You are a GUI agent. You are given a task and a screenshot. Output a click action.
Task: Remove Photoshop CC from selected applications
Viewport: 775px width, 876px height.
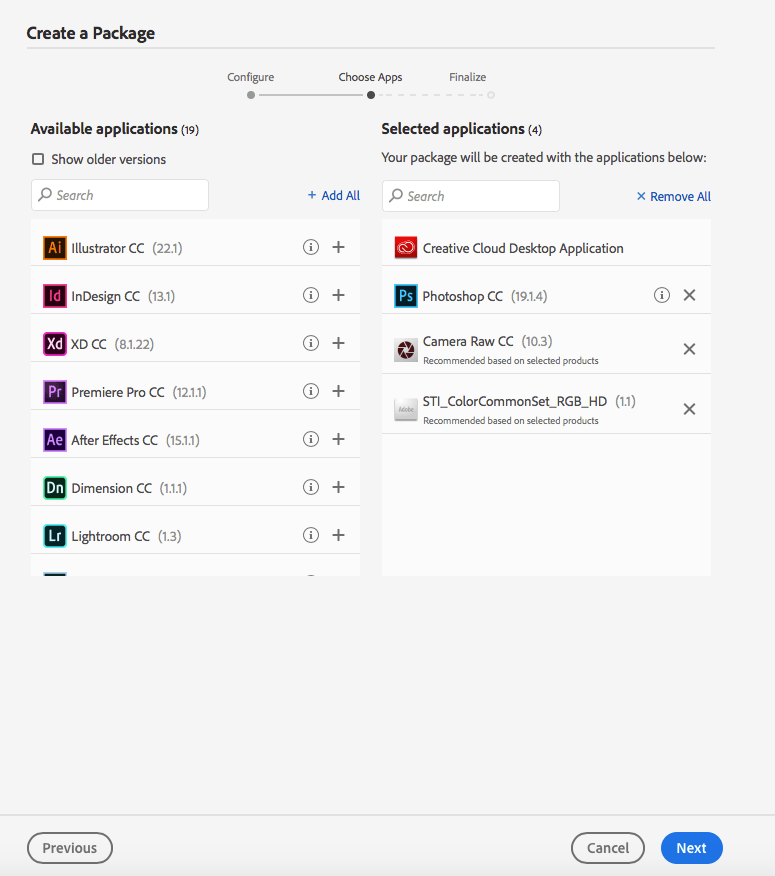click(690, 295)
